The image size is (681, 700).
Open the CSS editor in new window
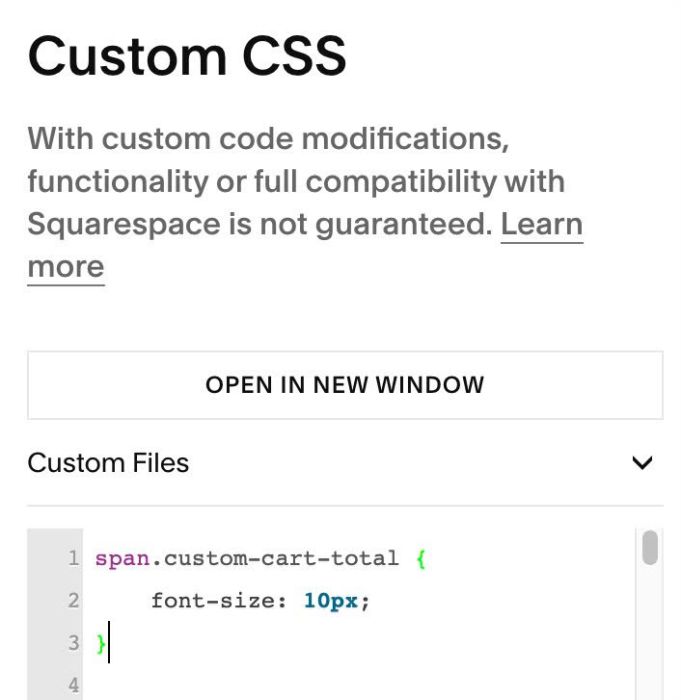point(345,385)
